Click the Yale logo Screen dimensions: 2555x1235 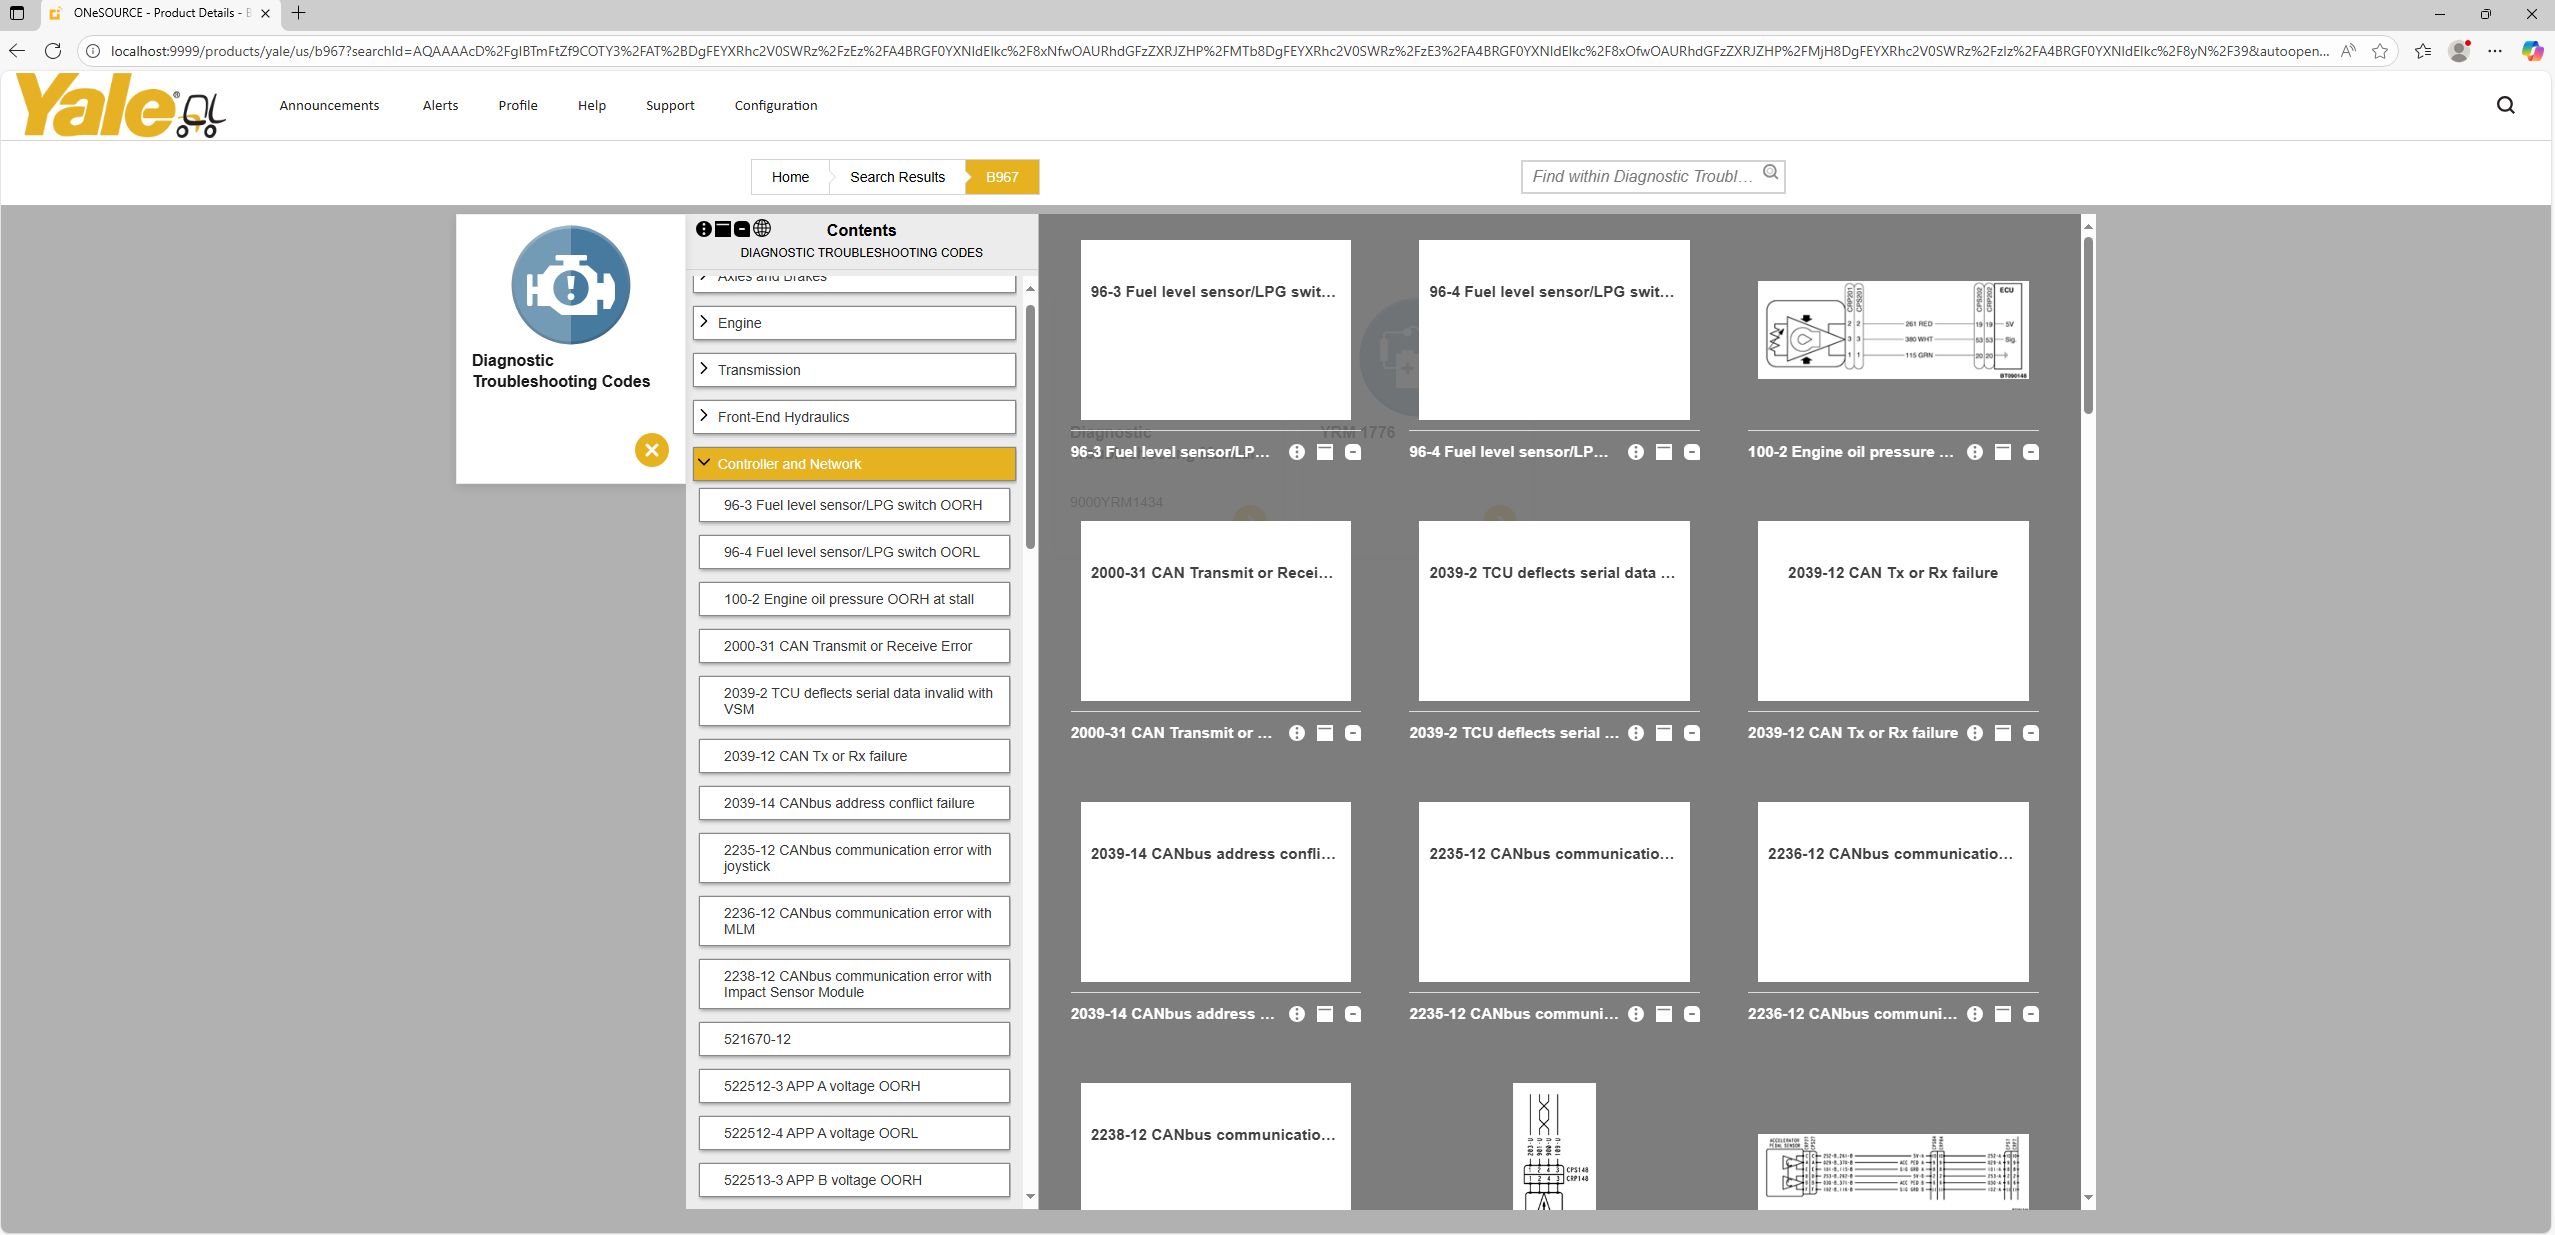pyautogui.click(x=120, y=105)
